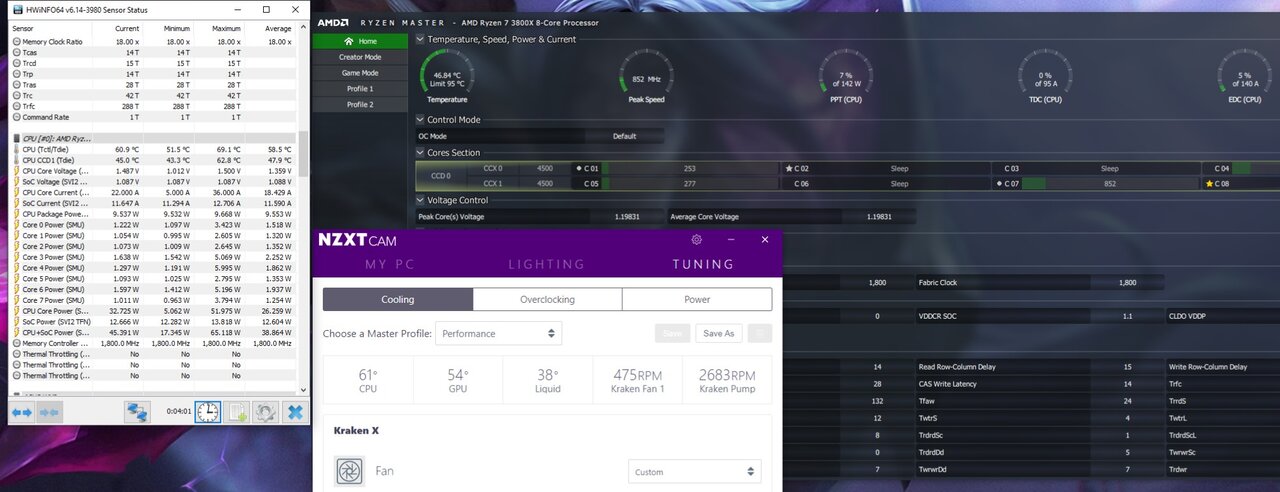Select the Home tab in Ryzen Master
The width and height of the screenshot is (1280, 492).
(360, 41)
